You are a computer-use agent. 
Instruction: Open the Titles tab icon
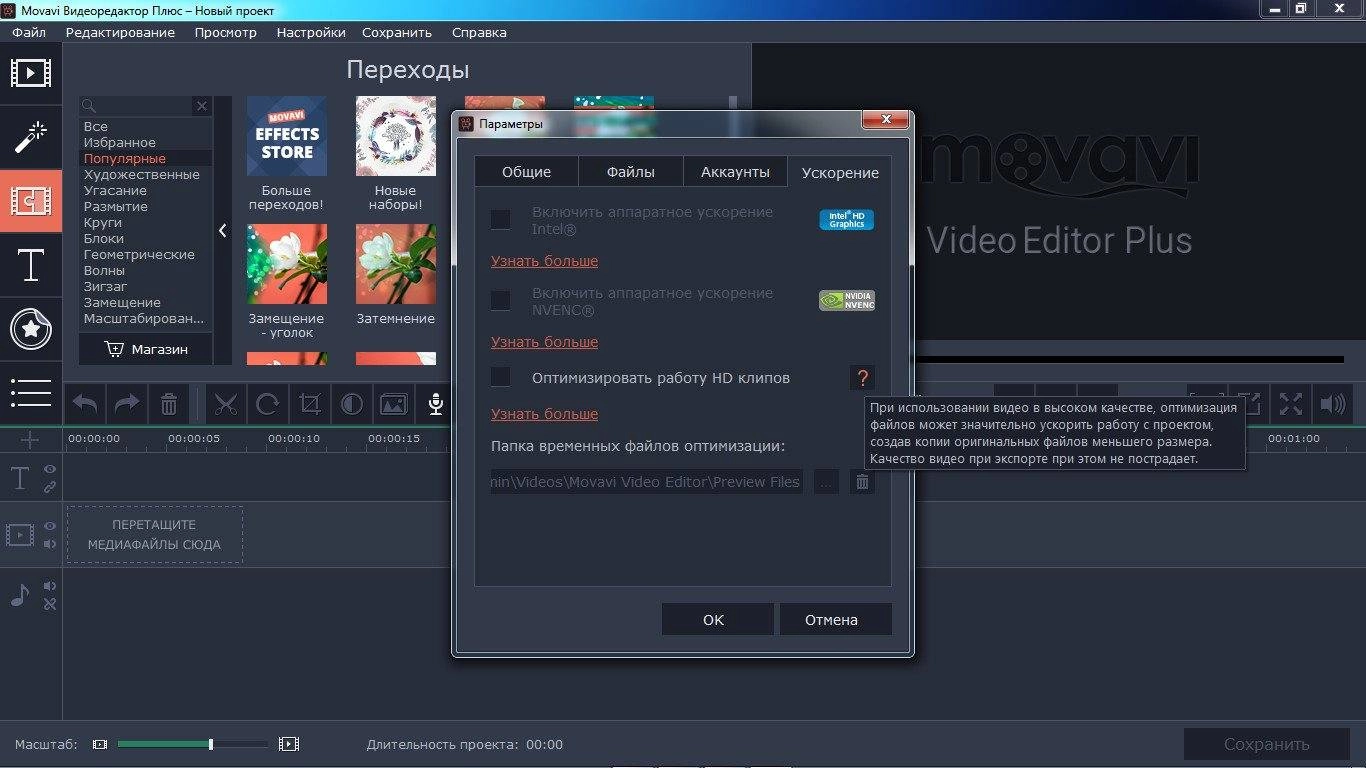pyautogui.click(x=31, y=265)
